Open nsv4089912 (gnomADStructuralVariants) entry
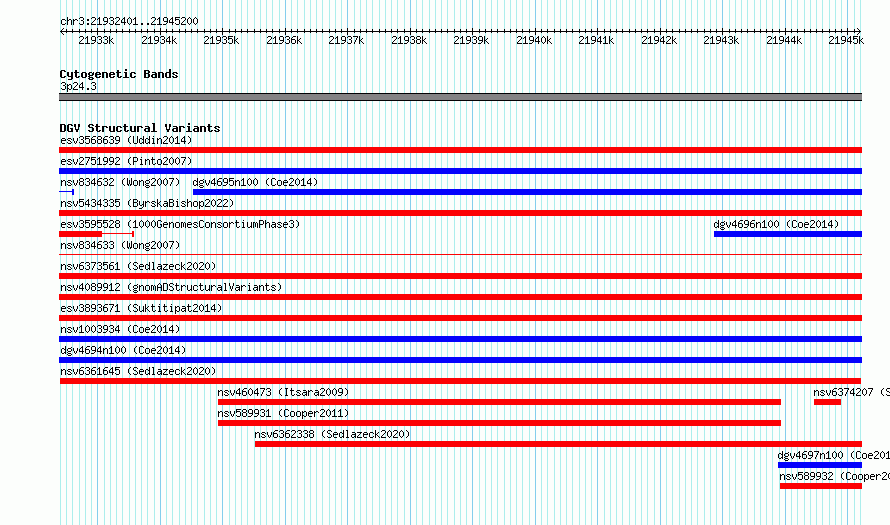Image resolution: width=890 pixels, height=525 pixels. coord(171,287)
